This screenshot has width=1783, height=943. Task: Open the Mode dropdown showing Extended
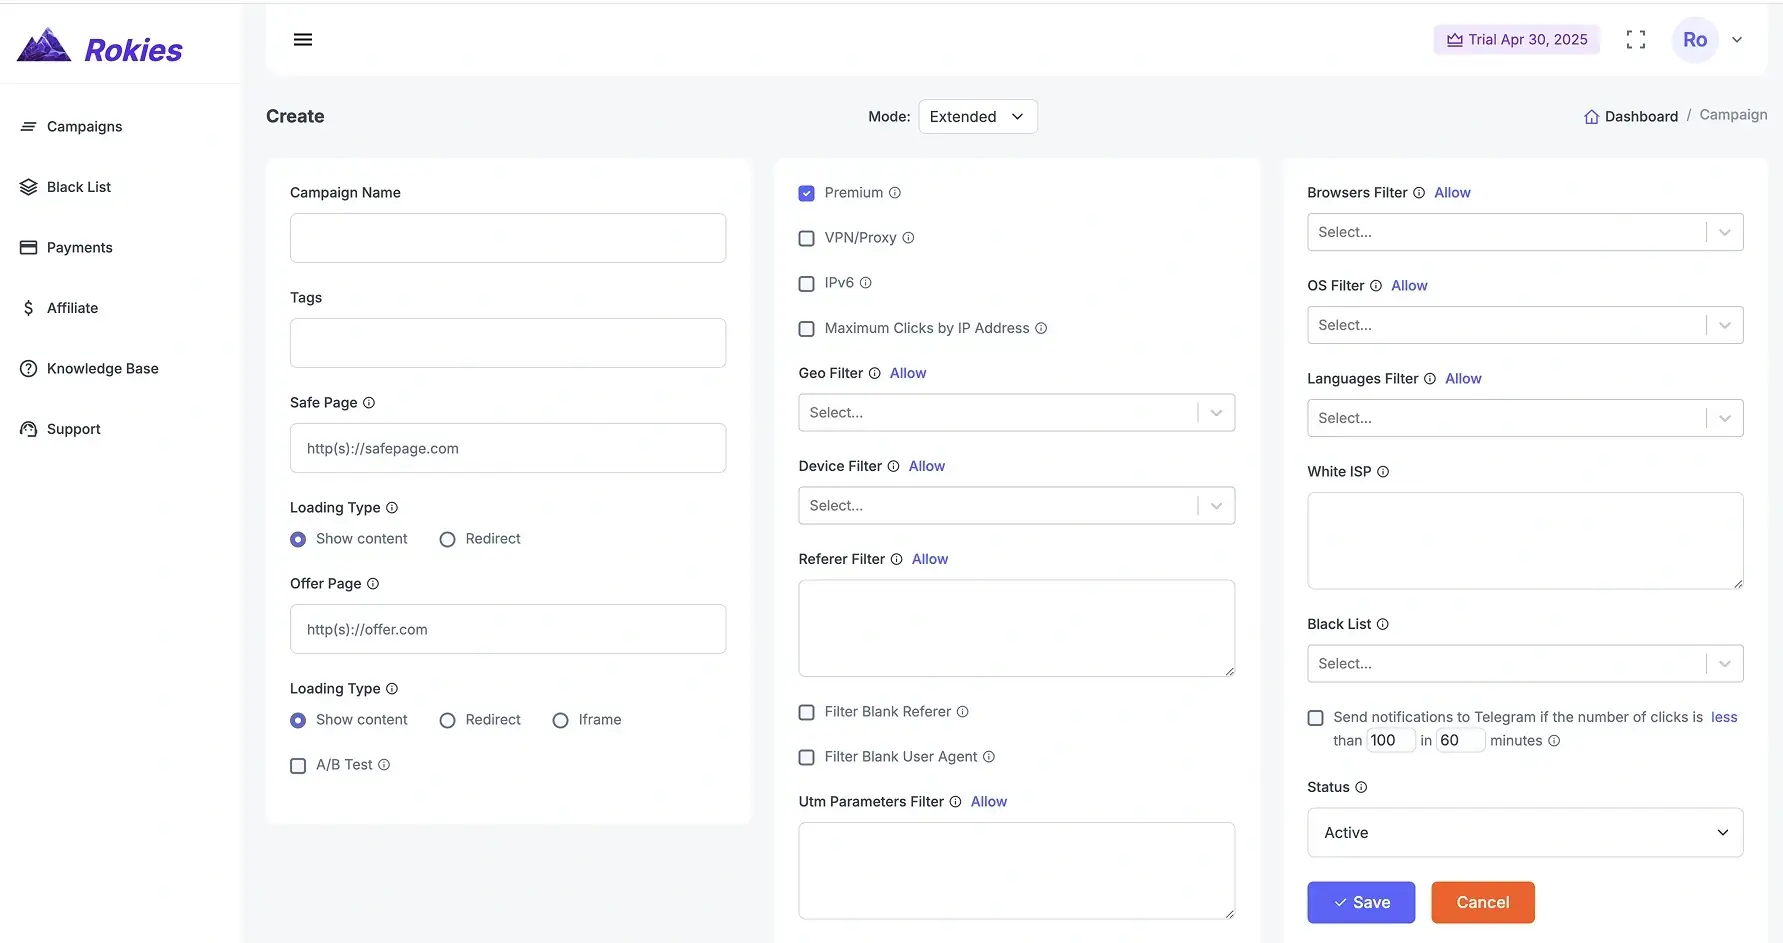pos(977,116)
